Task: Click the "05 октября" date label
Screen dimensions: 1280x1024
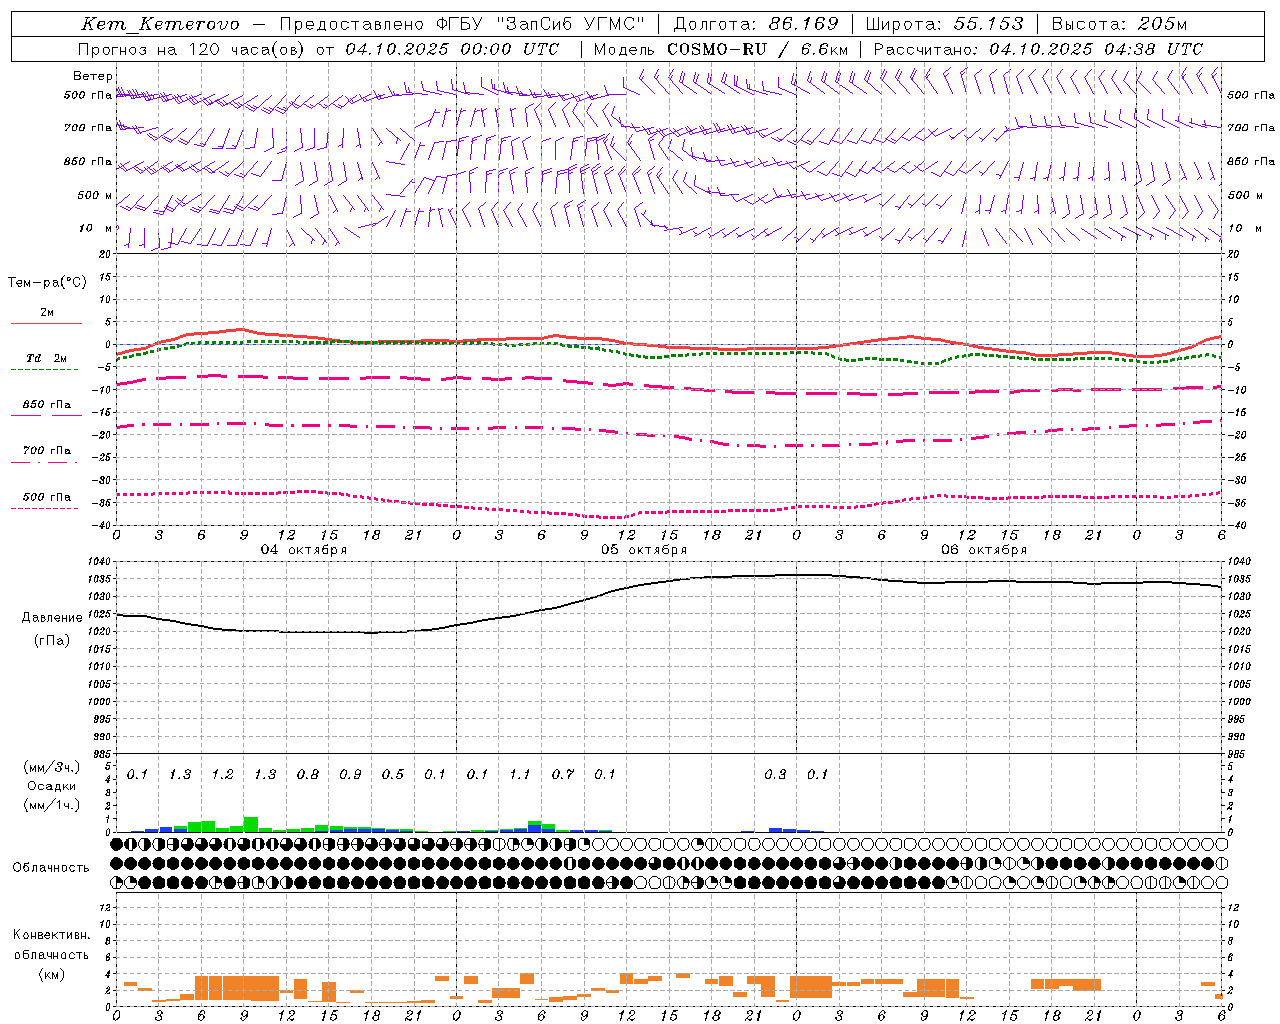Action: [x=644, y=550]
